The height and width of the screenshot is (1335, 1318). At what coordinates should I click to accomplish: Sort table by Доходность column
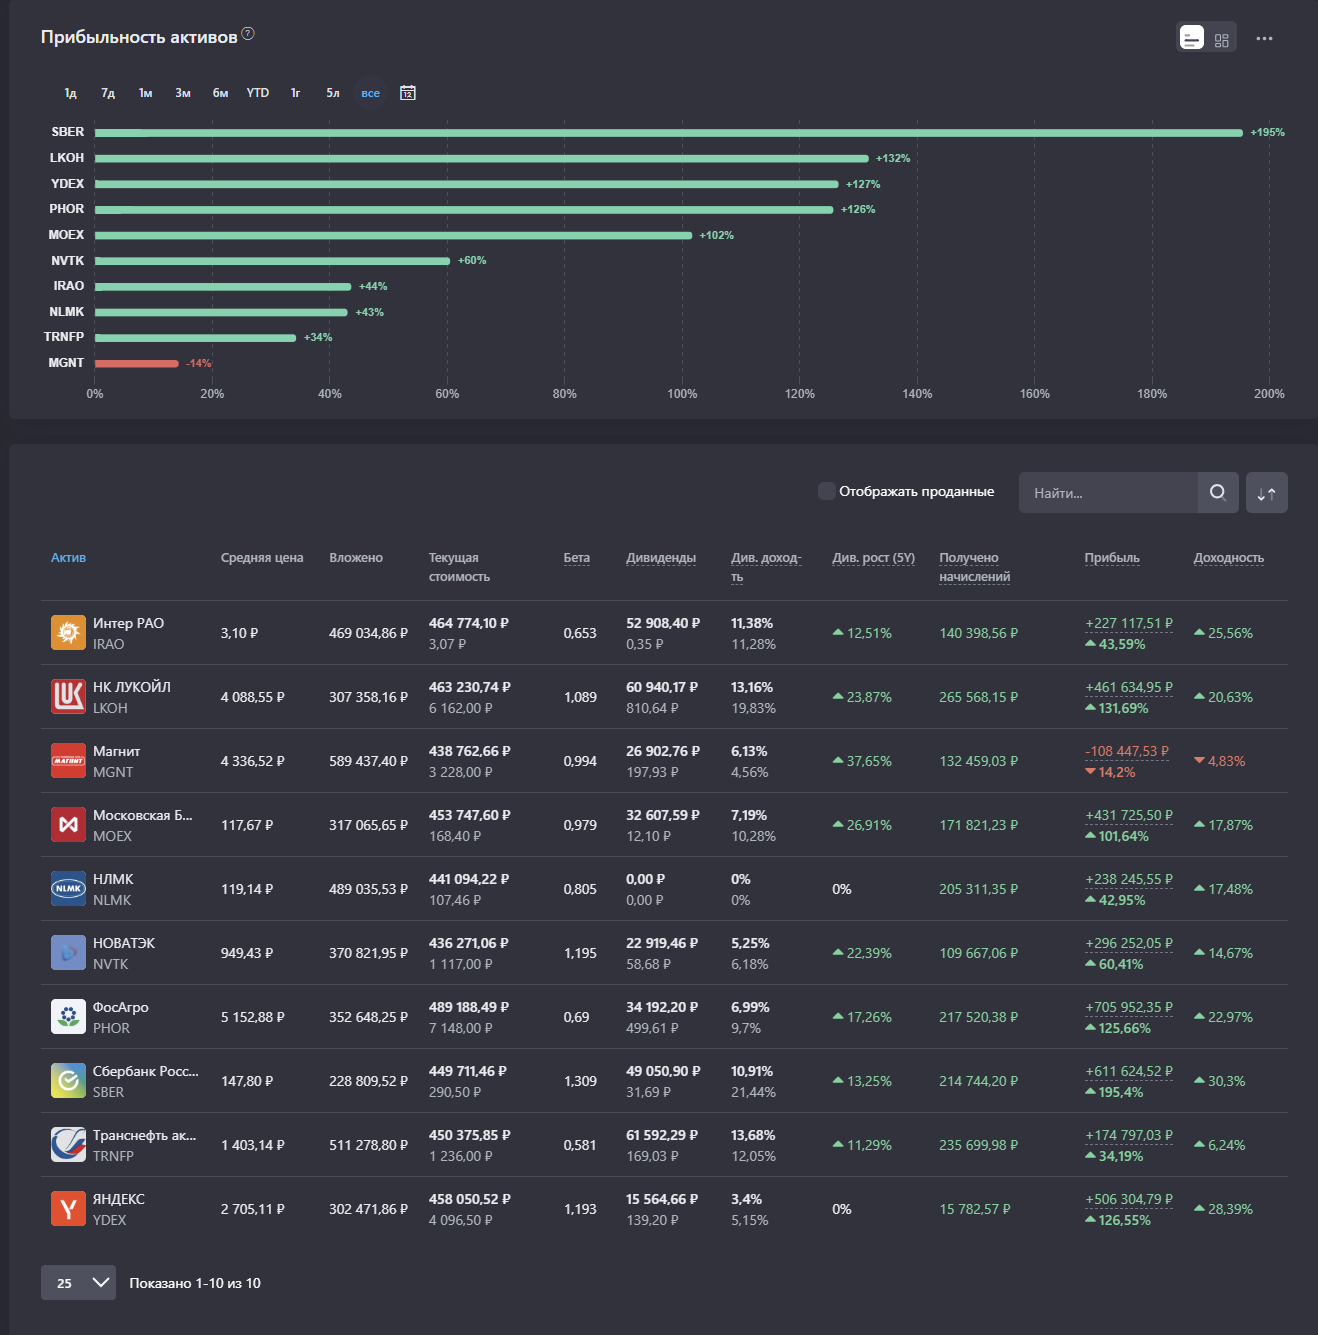pyautogui.click(x=1229, y=558)
